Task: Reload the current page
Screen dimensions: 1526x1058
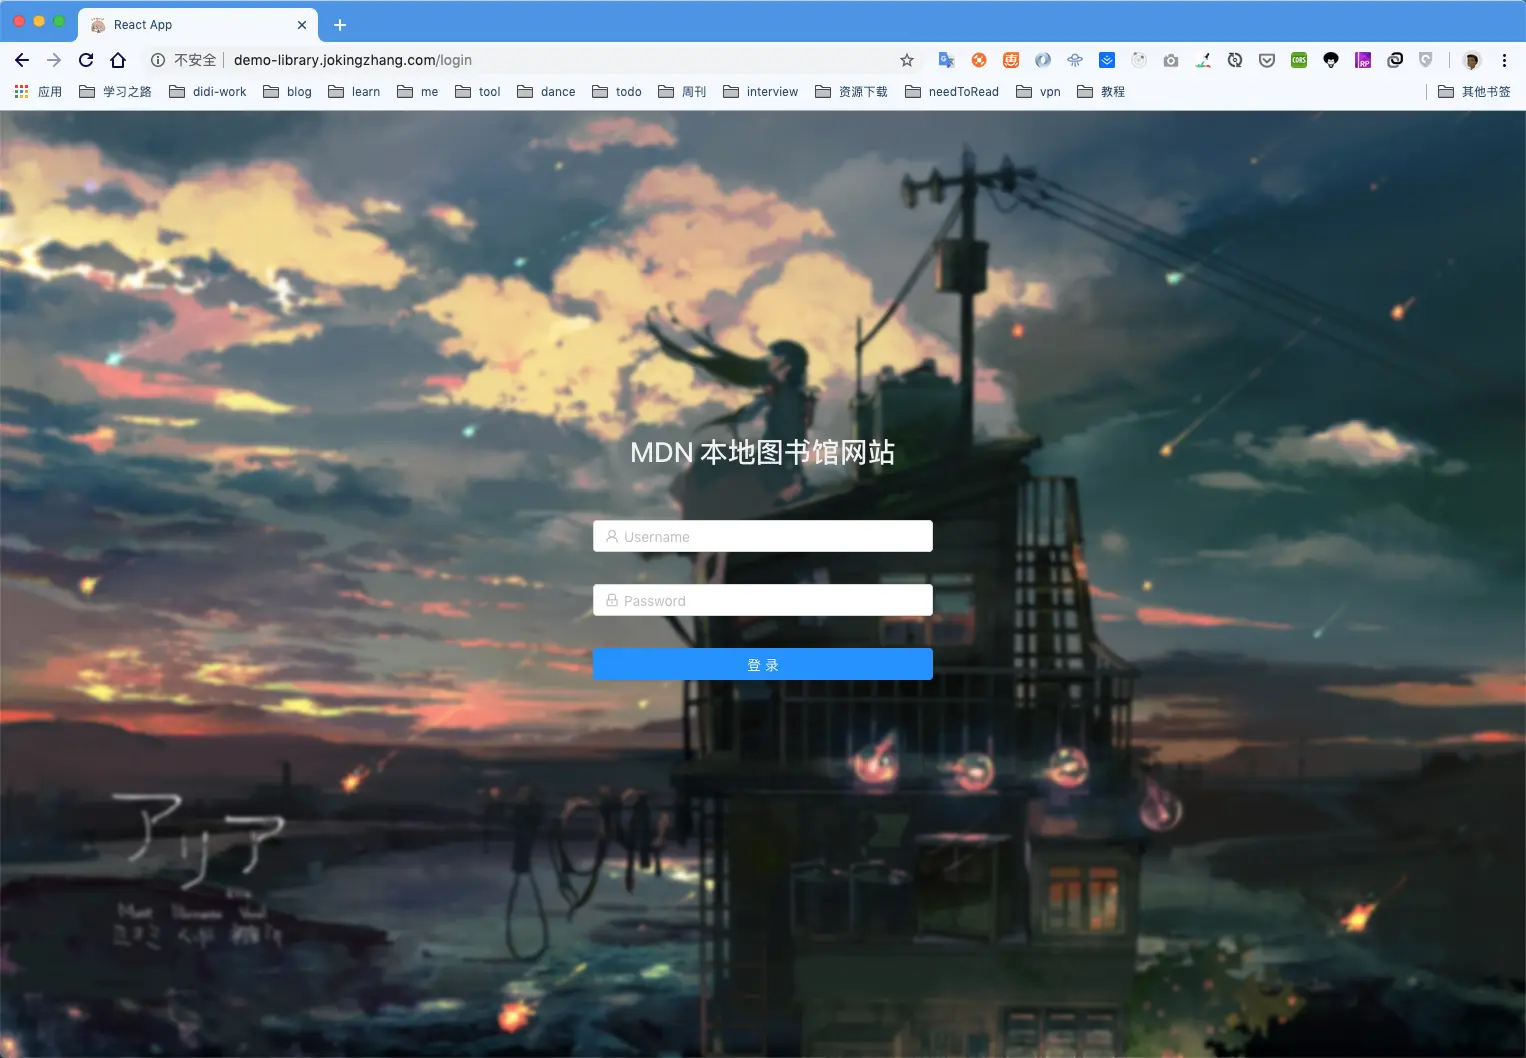Action: pos(86,60)
